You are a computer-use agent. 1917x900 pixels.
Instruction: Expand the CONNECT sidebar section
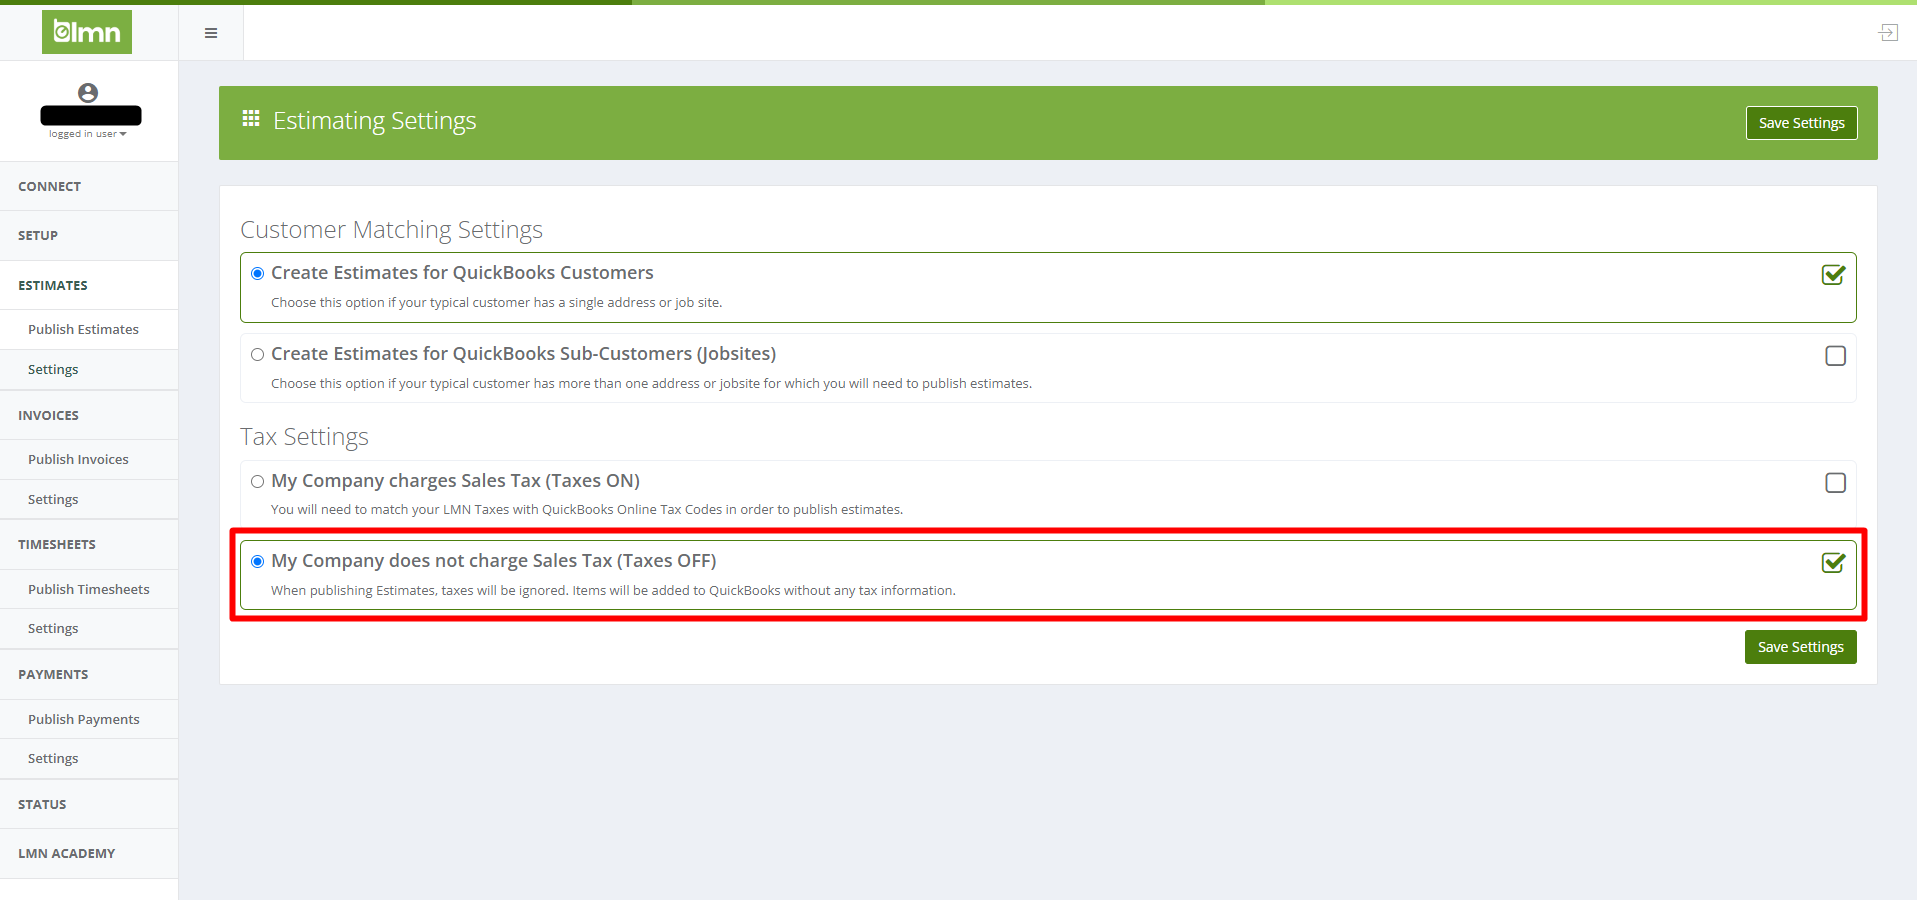click(x=50, y=187)
